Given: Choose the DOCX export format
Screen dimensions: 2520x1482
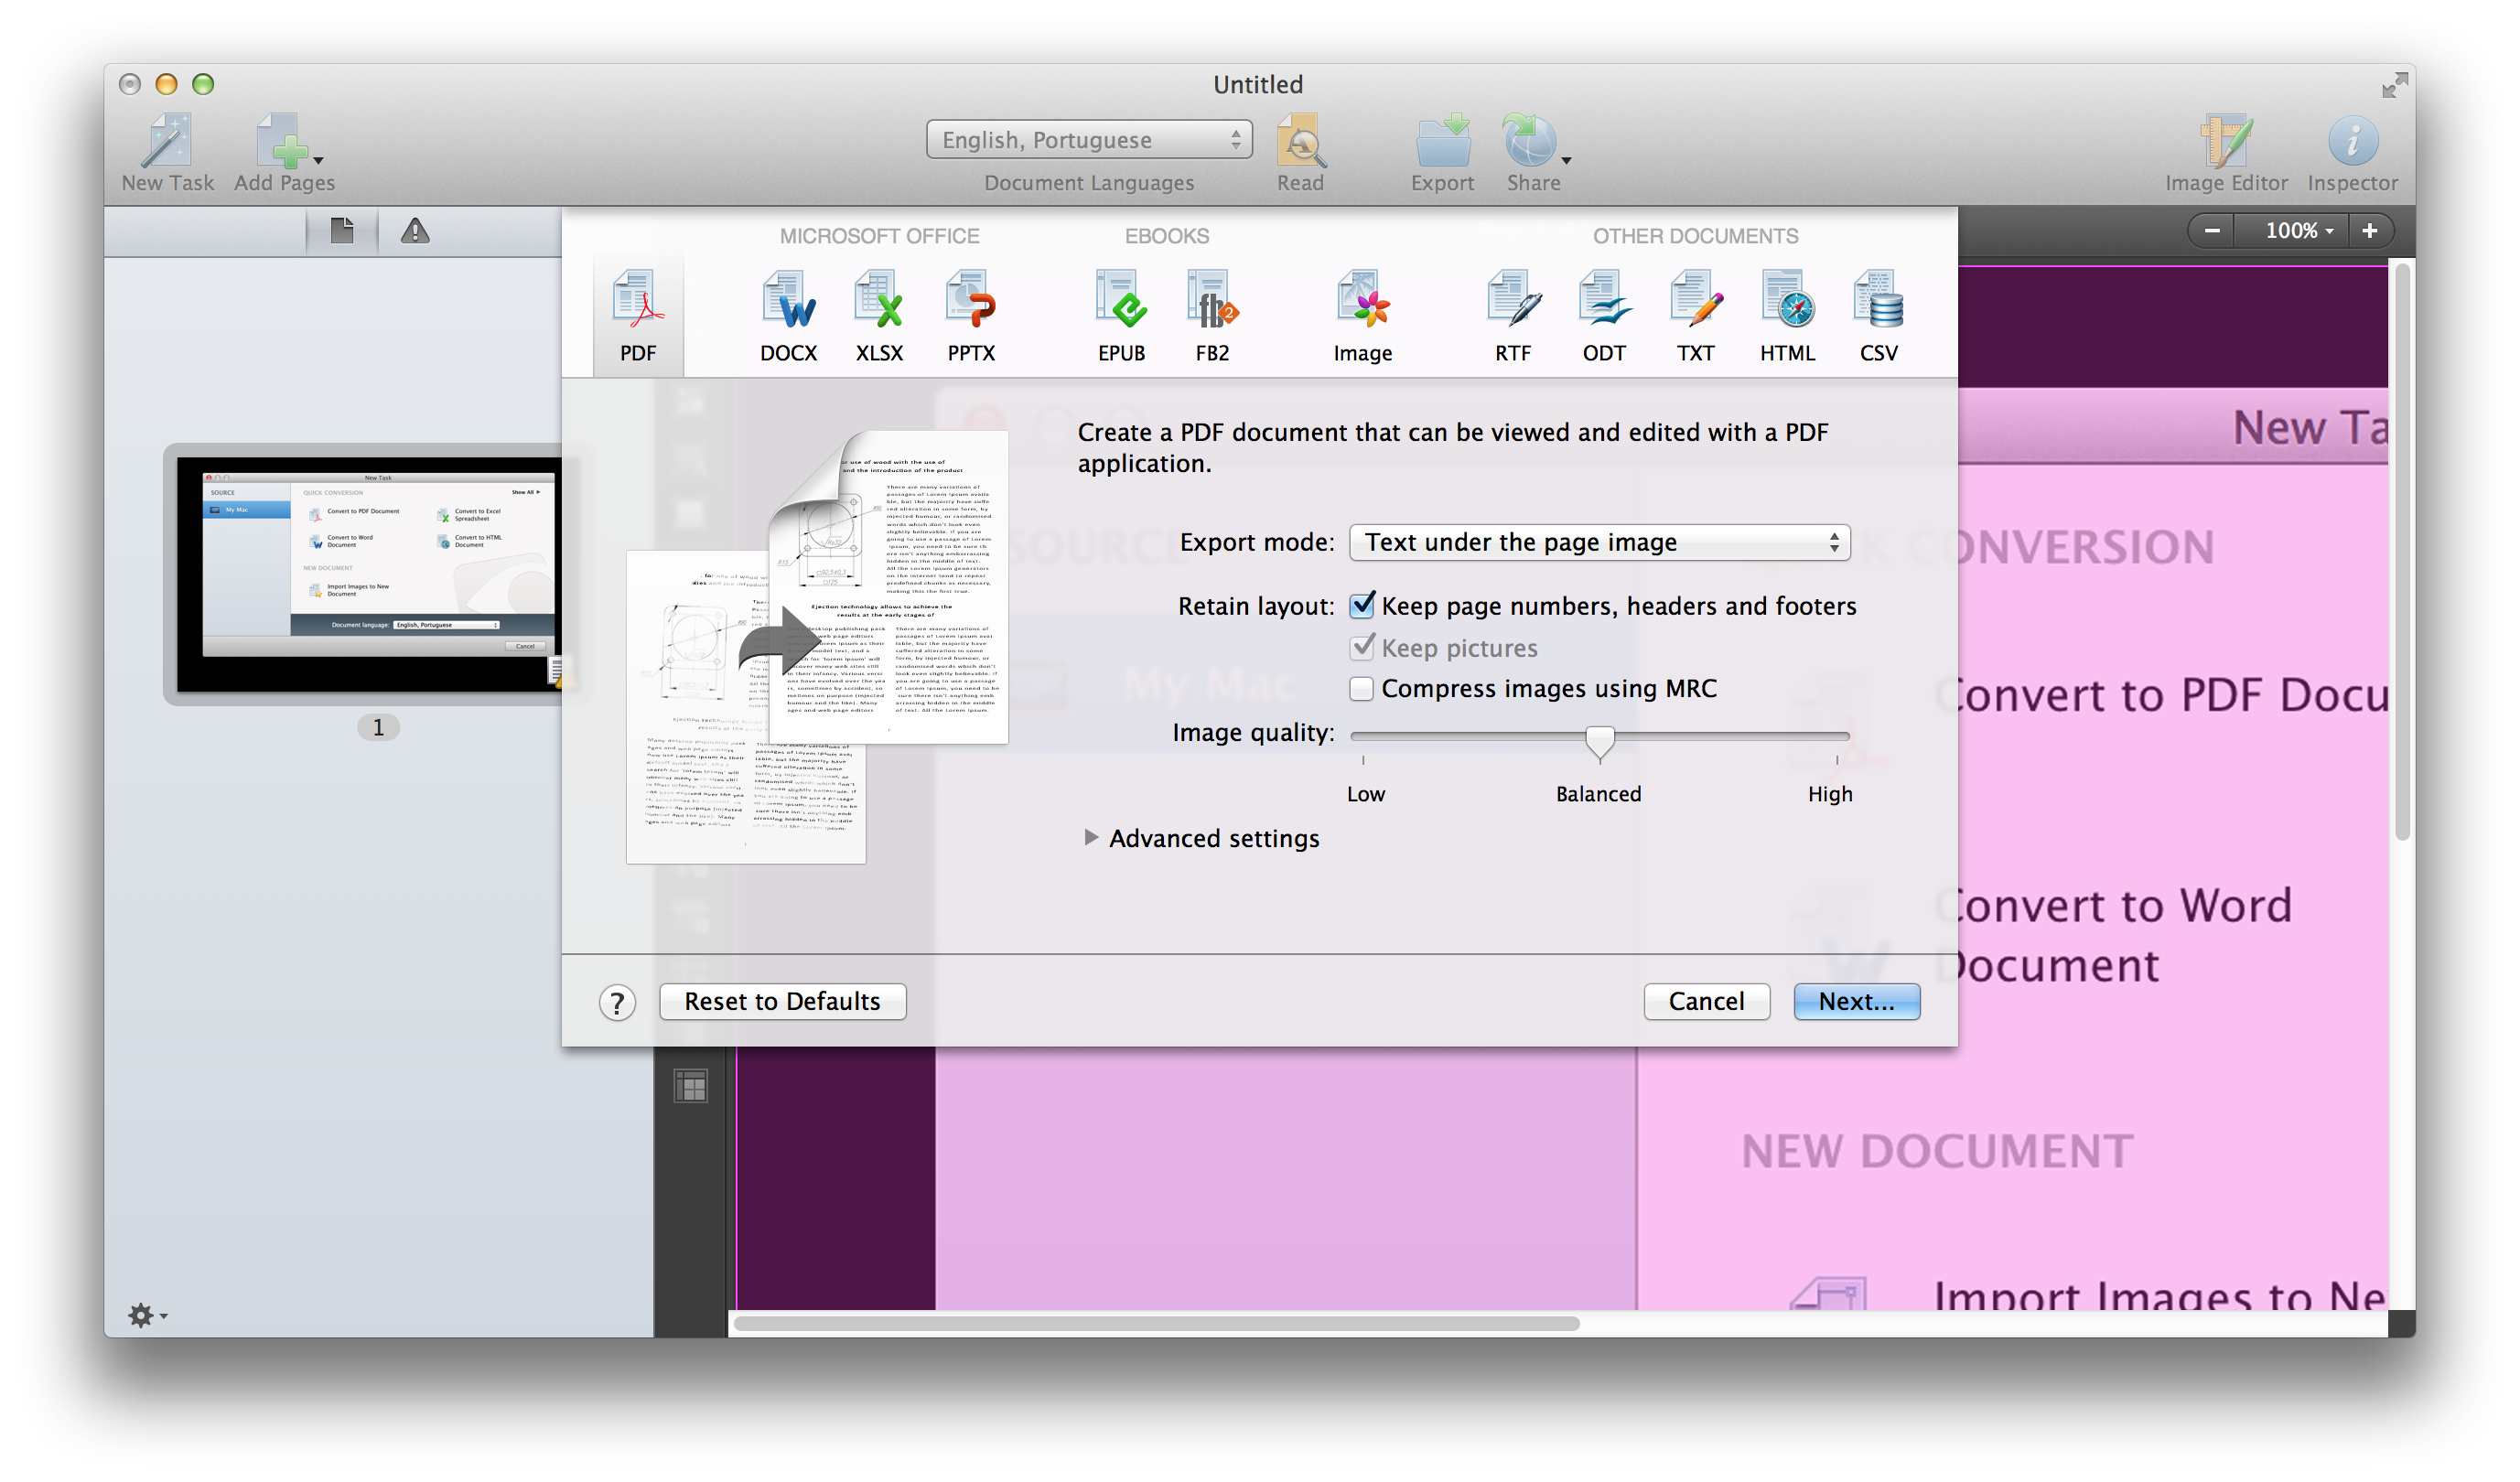Looking at the screenshot, I should pos(788,316).
